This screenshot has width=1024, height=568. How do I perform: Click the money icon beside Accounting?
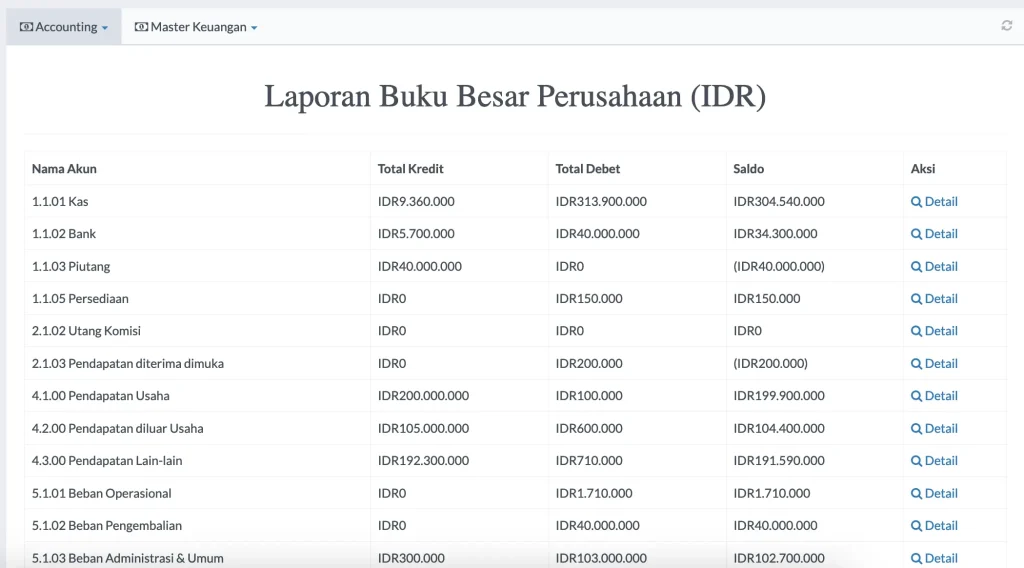tap(26, 27)
